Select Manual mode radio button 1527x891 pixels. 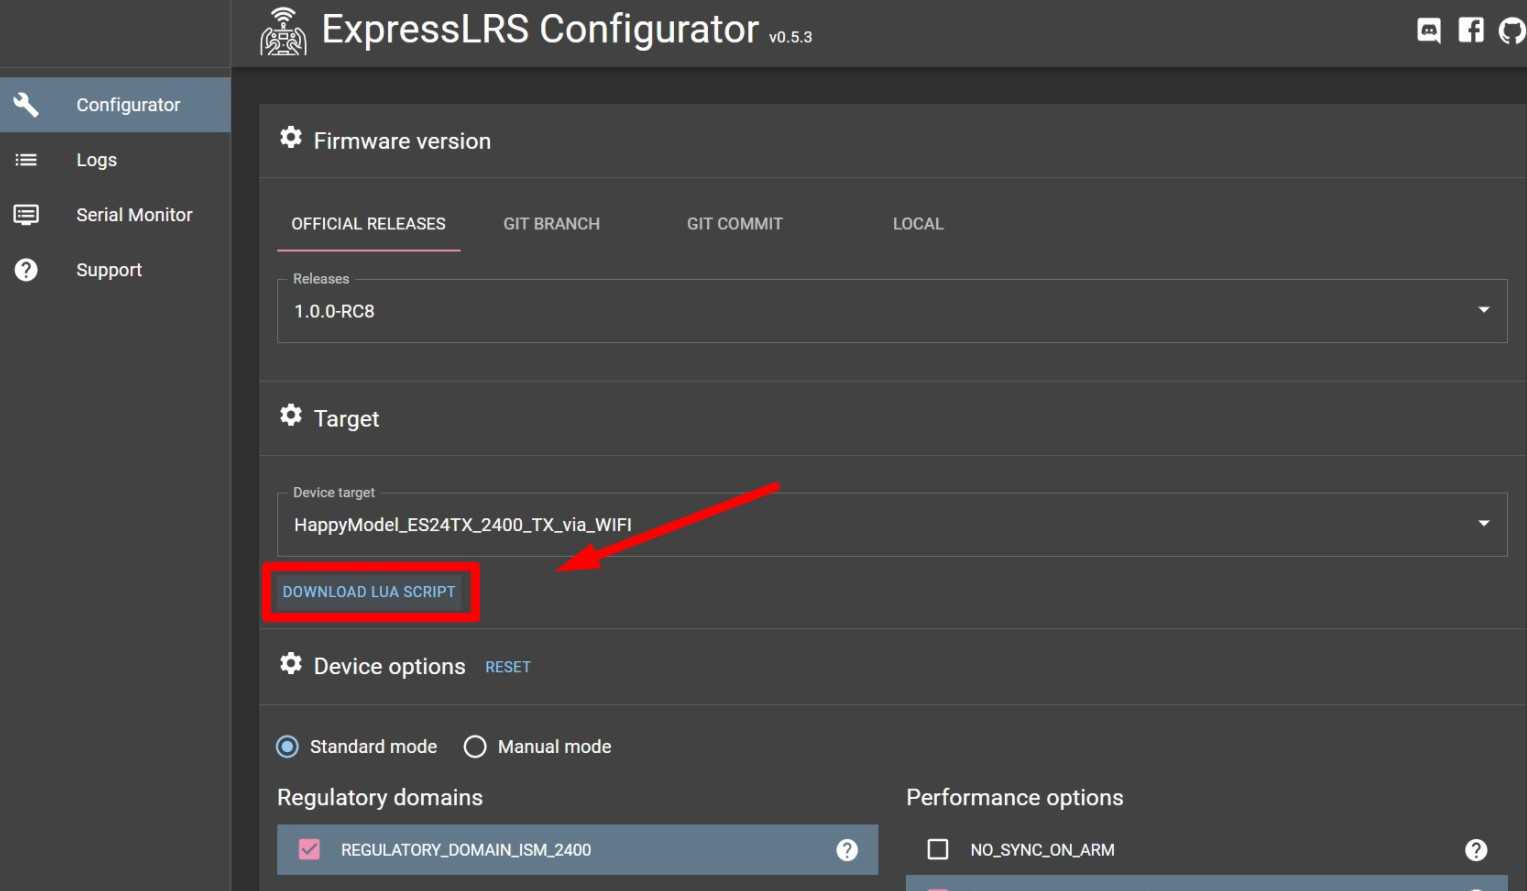point(475,747)
